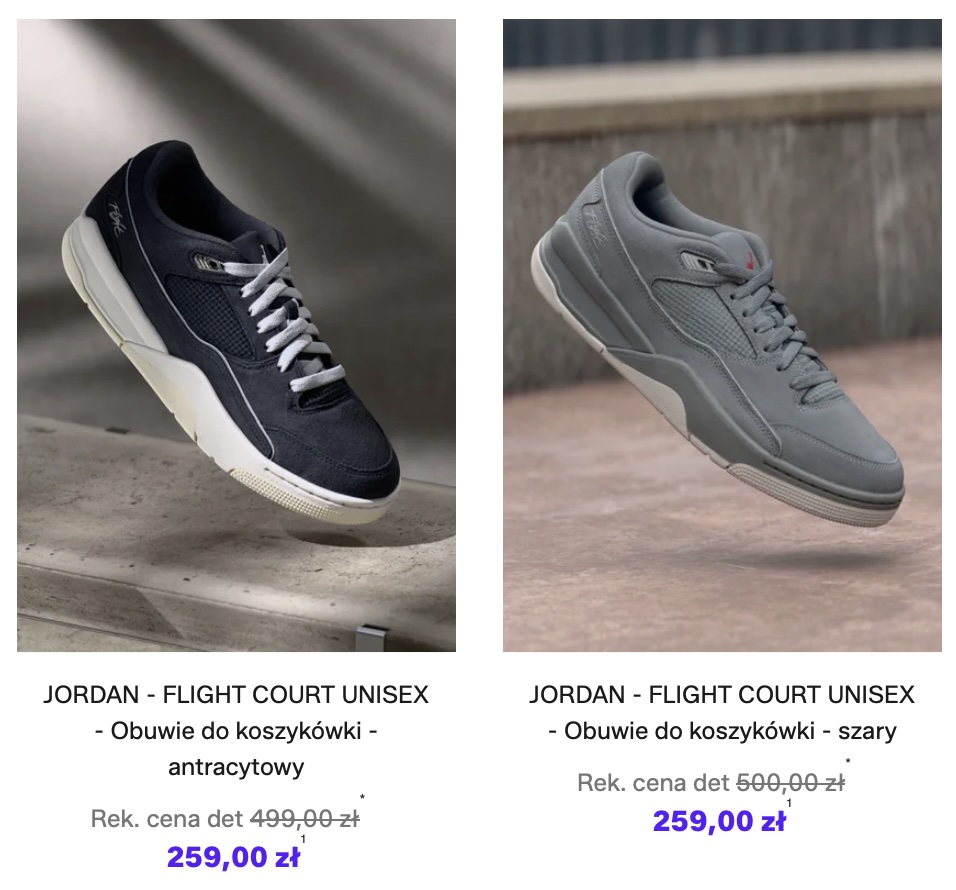Click the asterisk footnote after 499,00 zł
The height and width of the screenshot is (890, 956).
[x=362, y=797]
